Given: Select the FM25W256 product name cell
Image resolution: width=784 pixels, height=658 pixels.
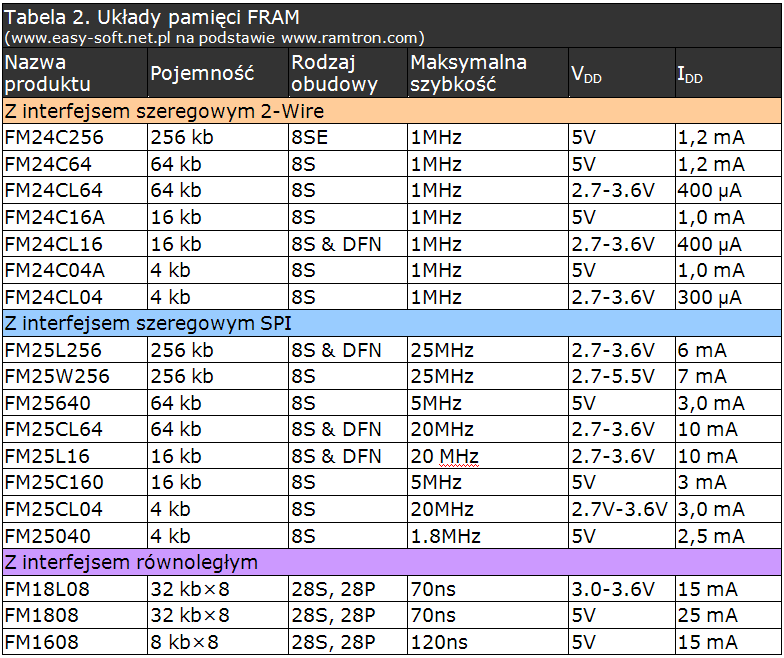Looking at the screenshot, I should [74, 376].
